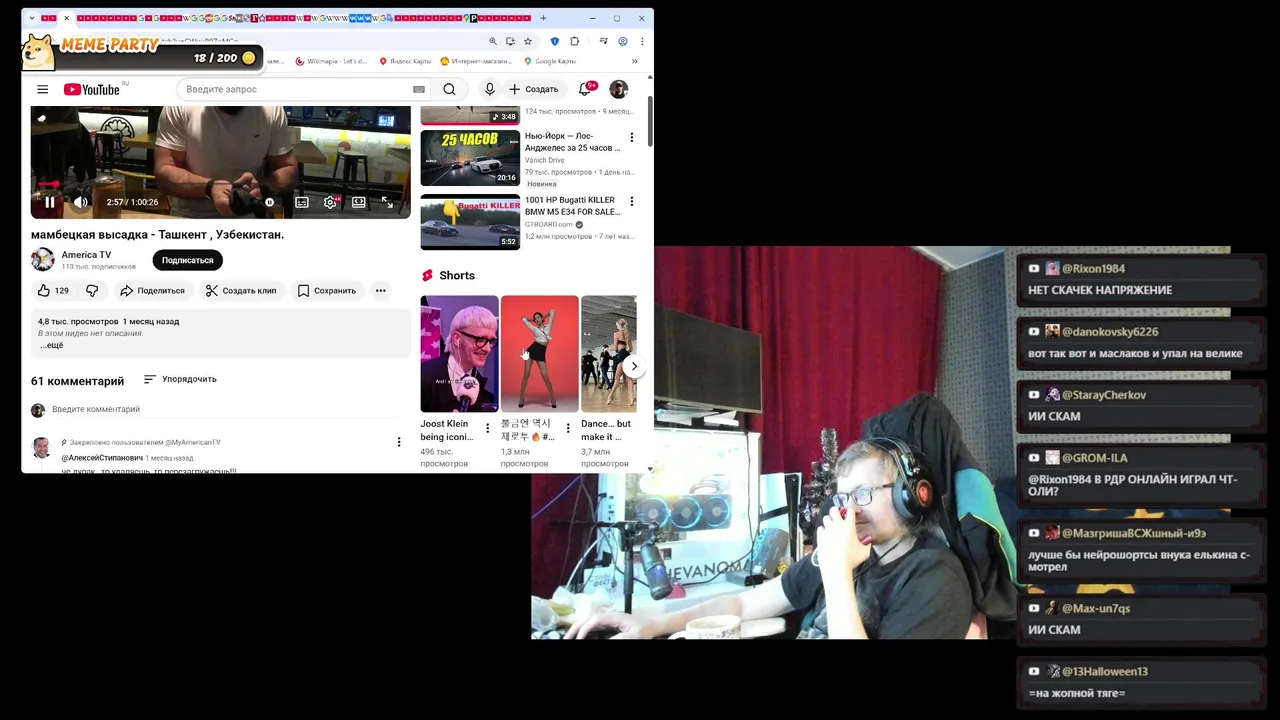Open a new browser tab
The width and height of the screenshot is (1280, 720).
click(x=543, y=18)
